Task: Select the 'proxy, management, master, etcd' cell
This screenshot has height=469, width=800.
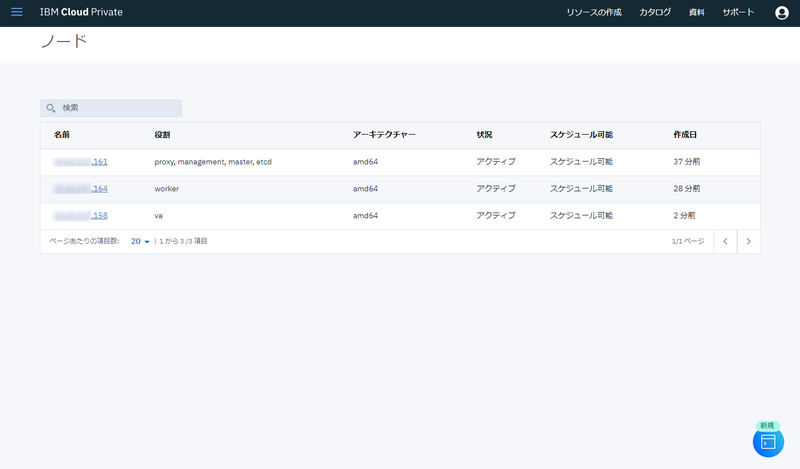Action: point(213,162)
